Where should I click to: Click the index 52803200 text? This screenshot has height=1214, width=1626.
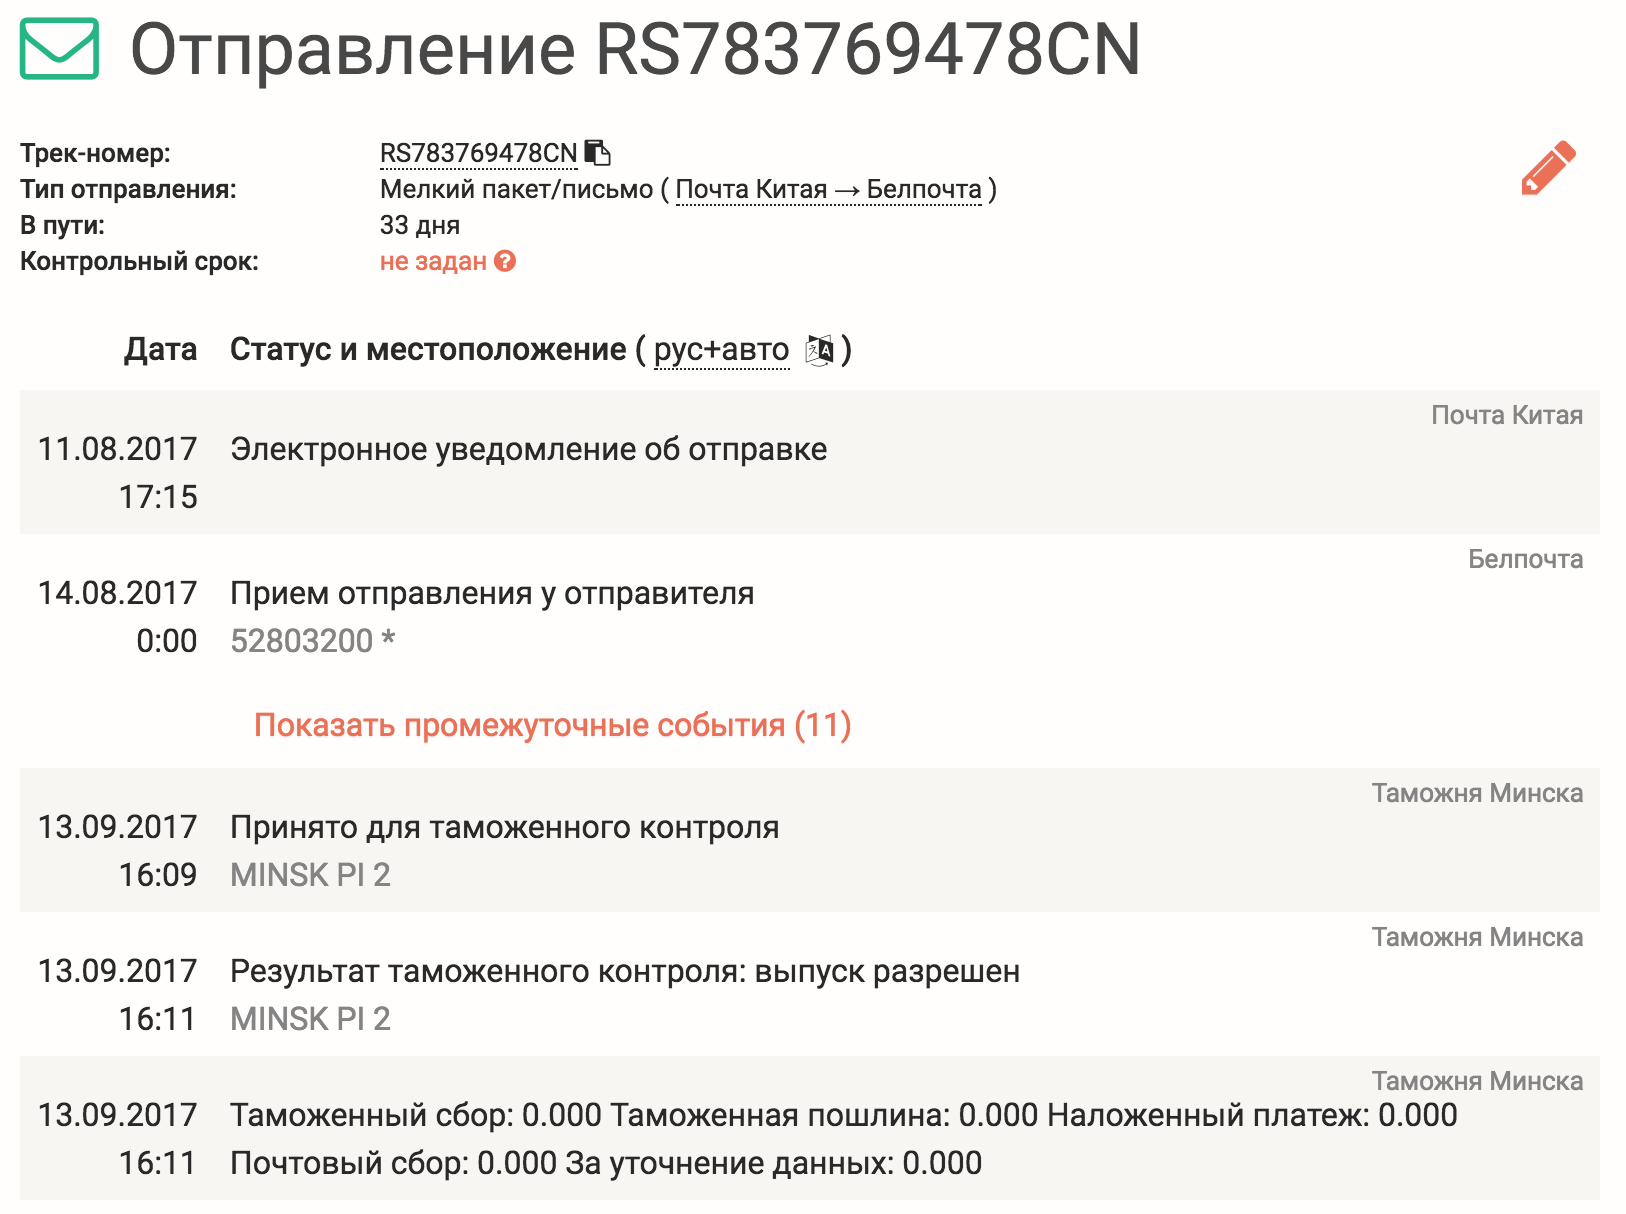pyautogui.click(x=302, y=641)
